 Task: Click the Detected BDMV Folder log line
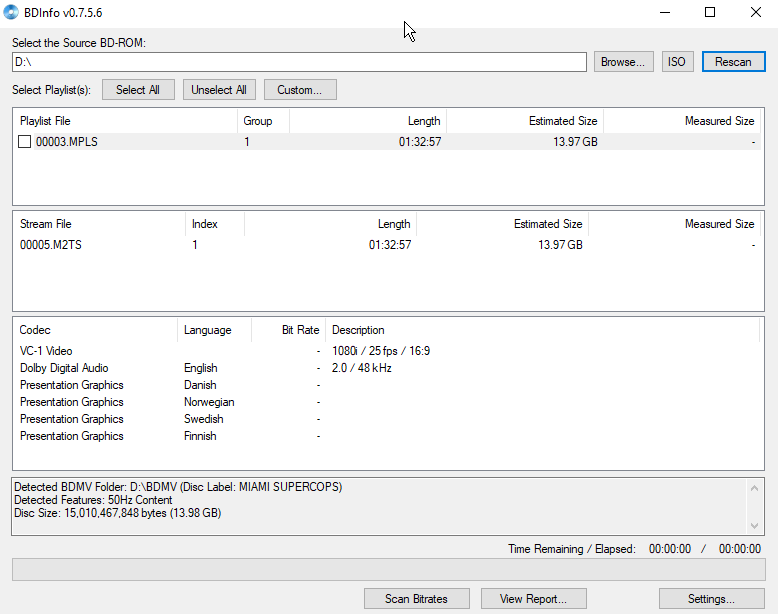(x=178, y=486)
